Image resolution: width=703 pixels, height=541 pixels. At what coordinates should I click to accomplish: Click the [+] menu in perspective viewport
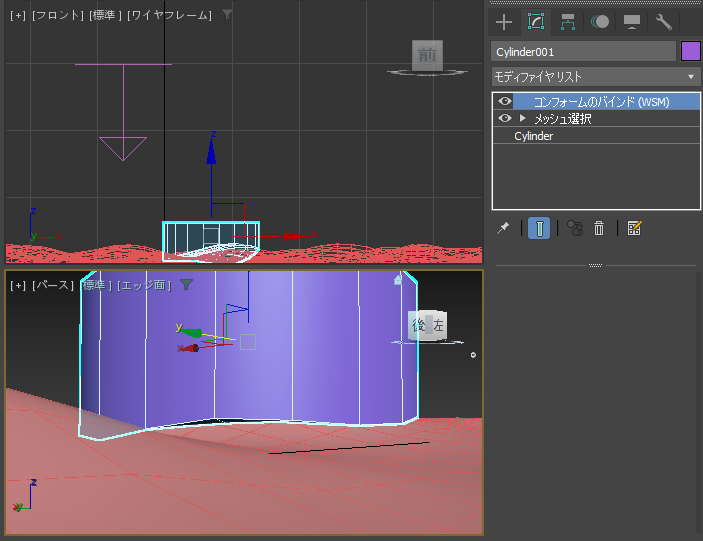click(18, 285)
